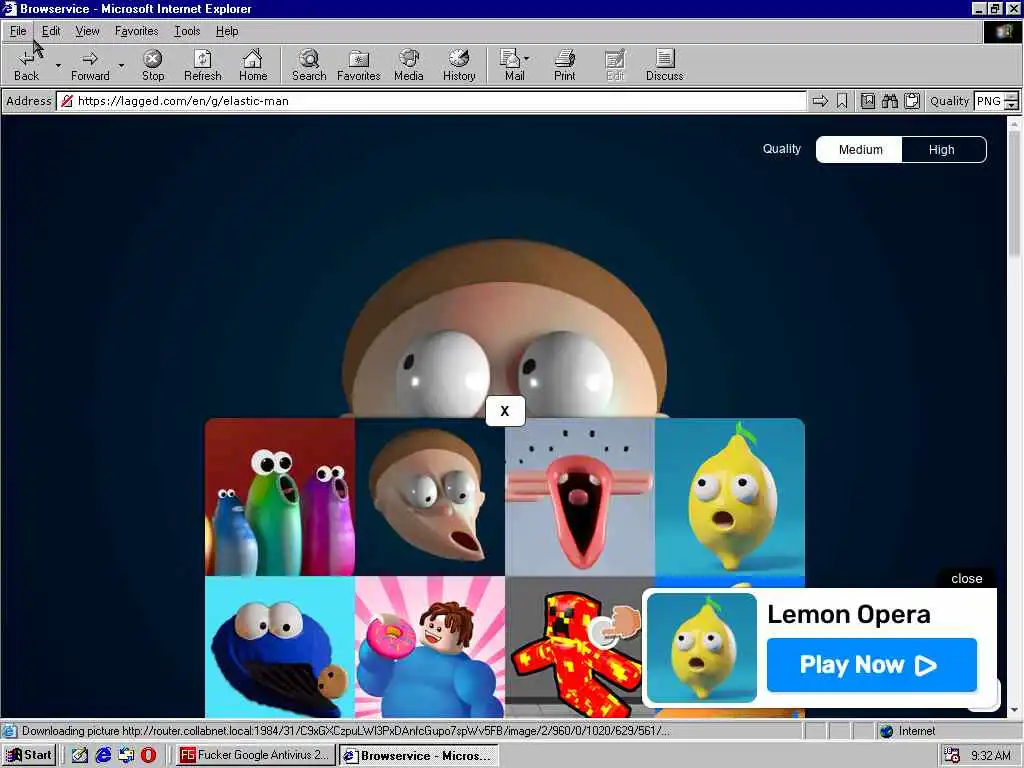This screenshot has width=1024, height=768.
Task: Open the Tools menu
Action: (x=187, y=31)
